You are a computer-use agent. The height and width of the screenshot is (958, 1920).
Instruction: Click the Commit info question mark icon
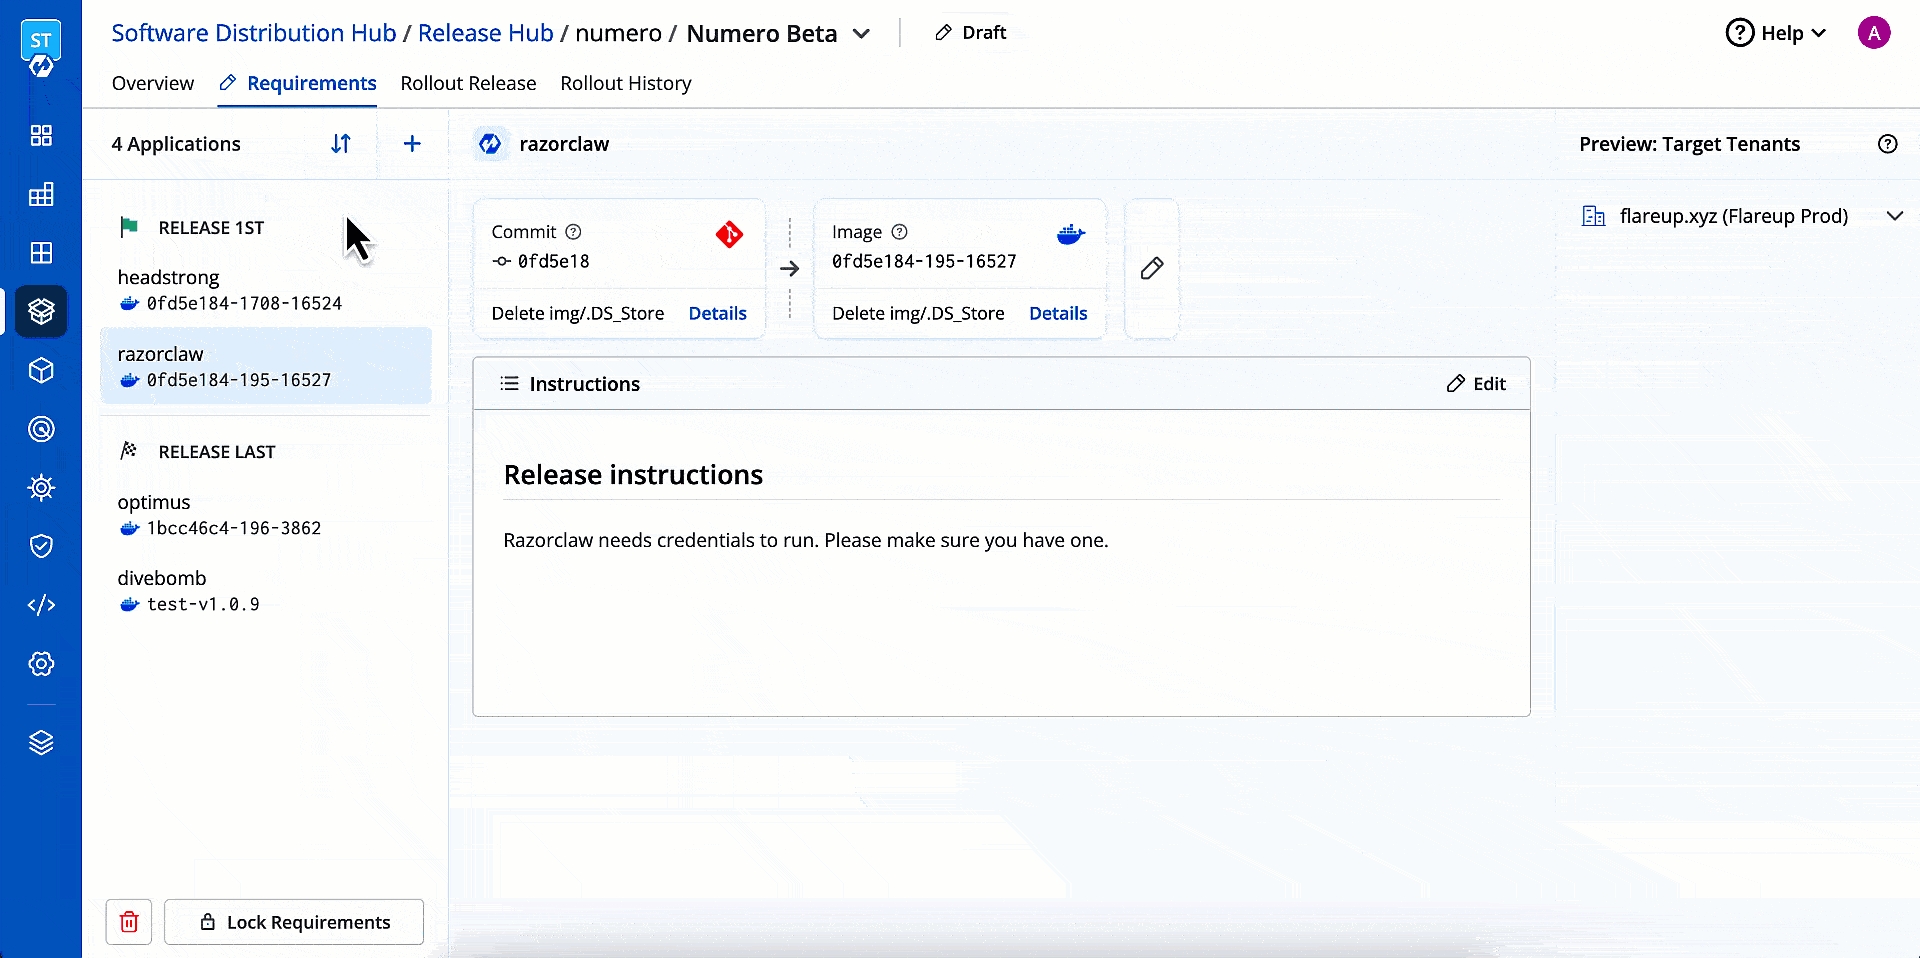tap(573, 232)
